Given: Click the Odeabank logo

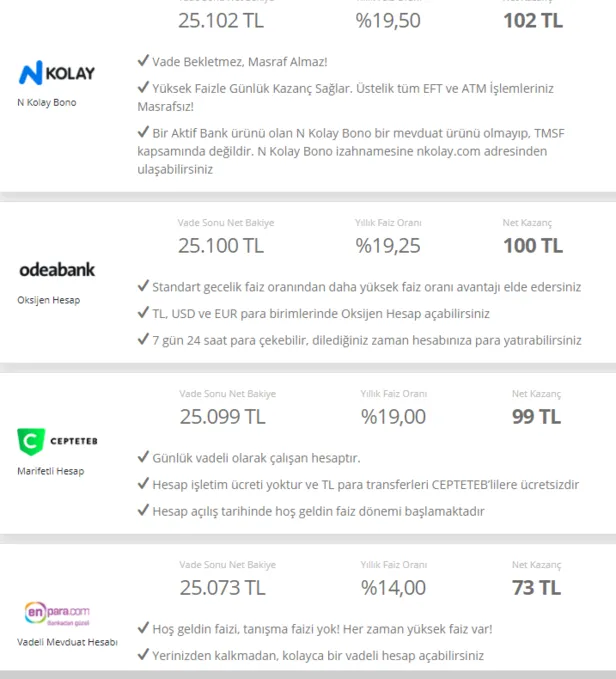Looking at the screenshot, I should [57, 270].
